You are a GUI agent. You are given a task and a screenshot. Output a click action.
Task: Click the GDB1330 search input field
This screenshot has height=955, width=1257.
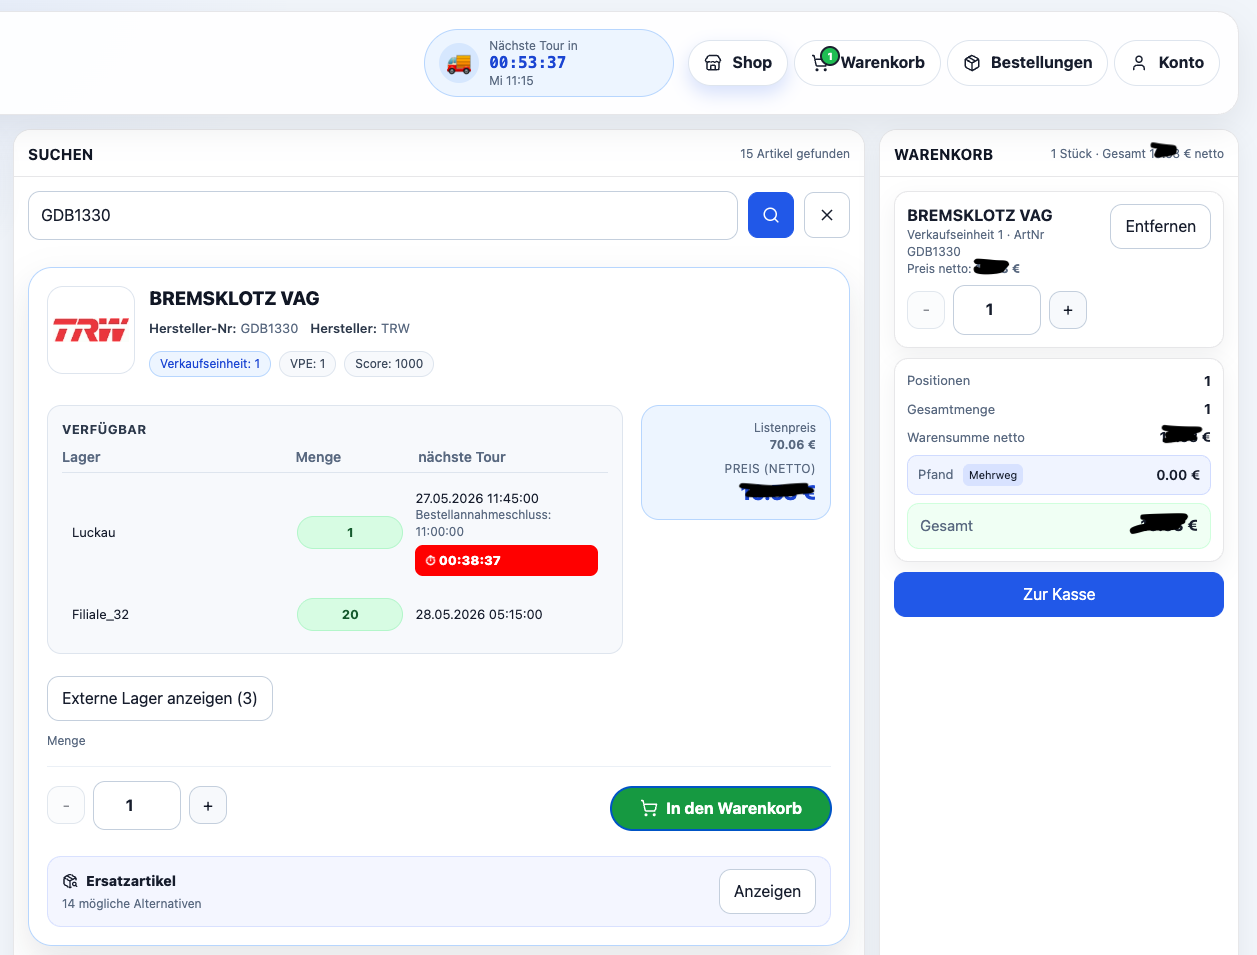click(x=383, y=215)
